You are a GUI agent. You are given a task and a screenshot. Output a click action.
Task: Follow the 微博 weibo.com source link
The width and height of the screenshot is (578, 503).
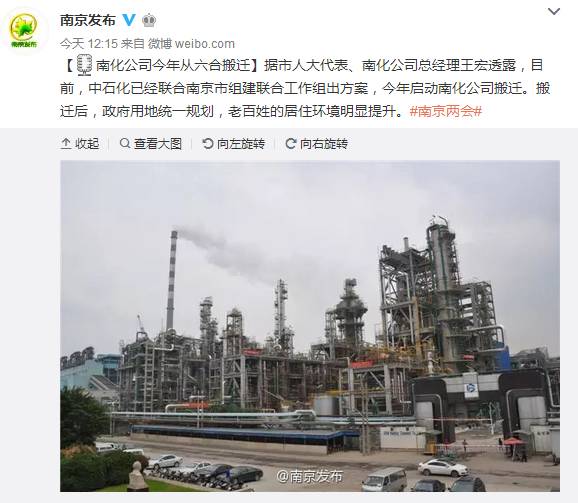(x=191, y=44)
